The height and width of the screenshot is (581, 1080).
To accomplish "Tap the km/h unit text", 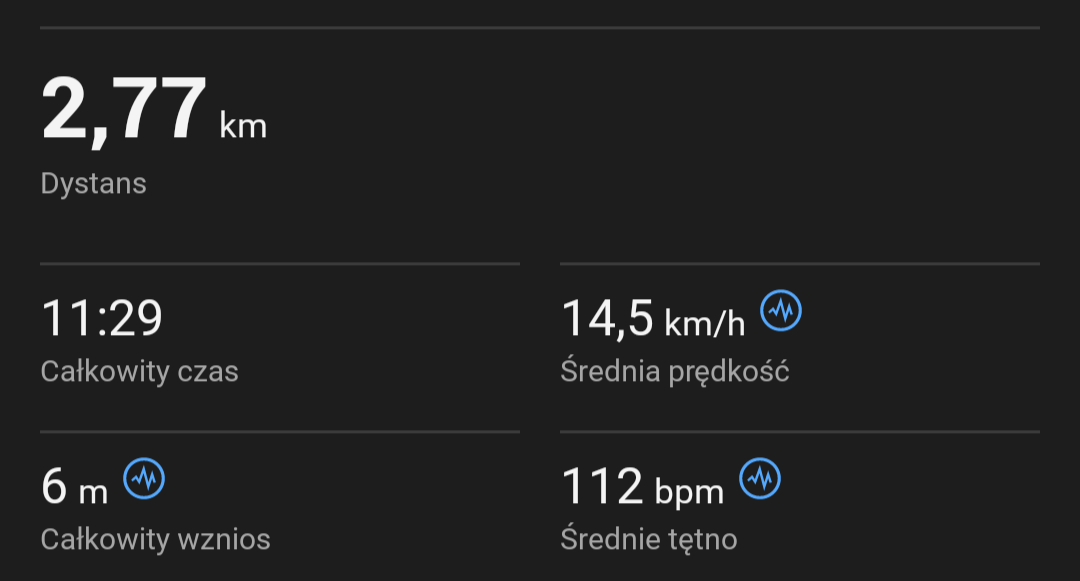I will (x=705, y=323).
